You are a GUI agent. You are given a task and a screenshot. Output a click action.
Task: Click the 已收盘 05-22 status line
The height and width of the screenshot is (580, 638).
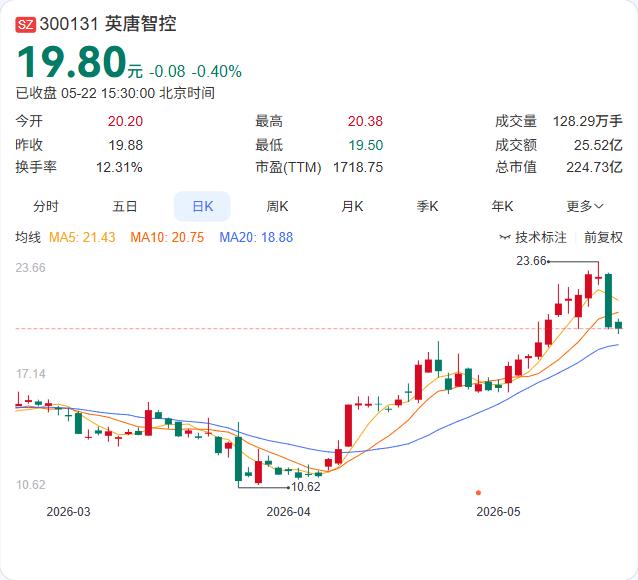[x=115, y=93]
